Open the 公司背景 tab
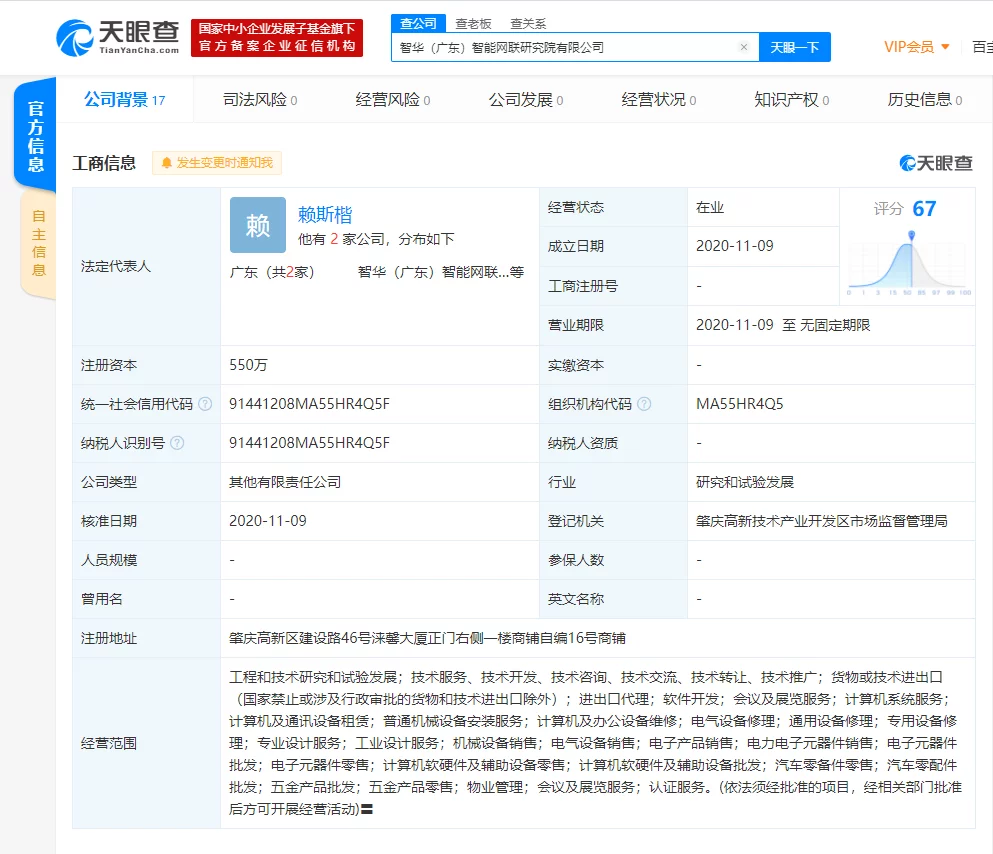993x854 pixels. pyautogui.click(x=125, y=100)
